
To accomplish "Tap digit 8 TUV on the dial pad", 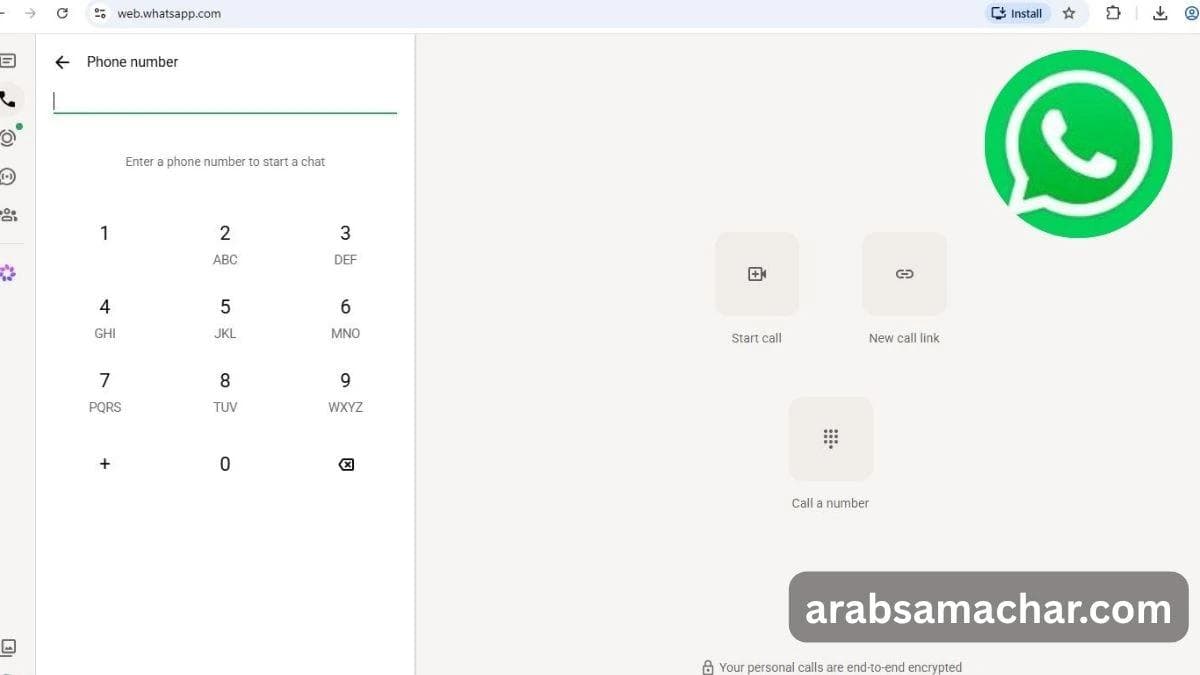I will coord(225,392).
